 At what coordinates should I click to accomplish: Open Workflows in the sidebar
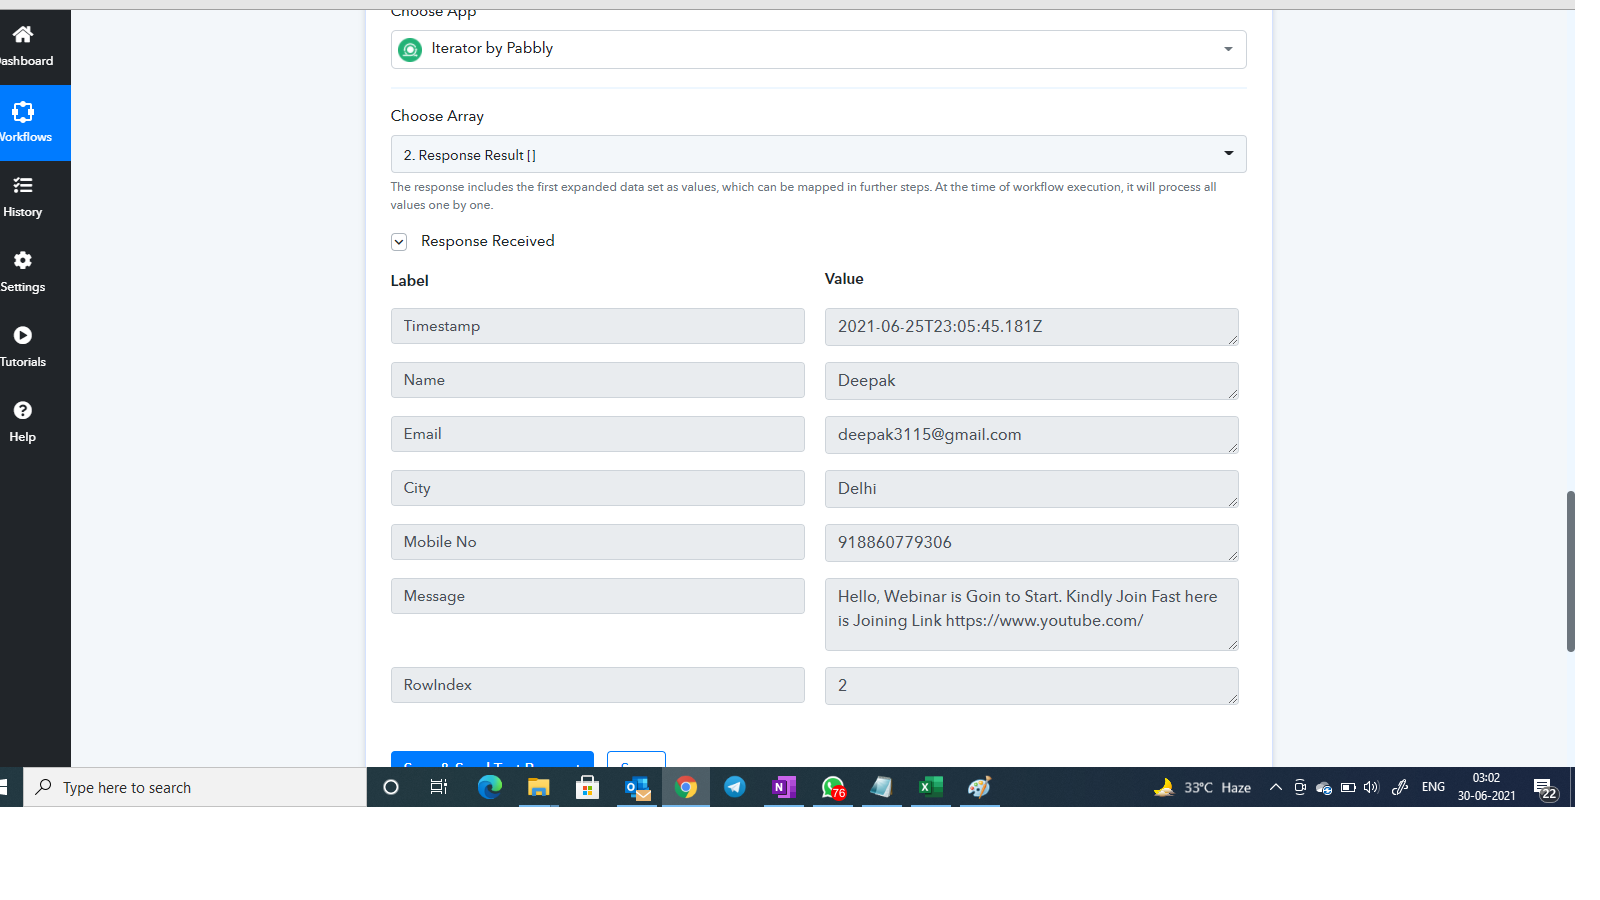coord(25,123)
